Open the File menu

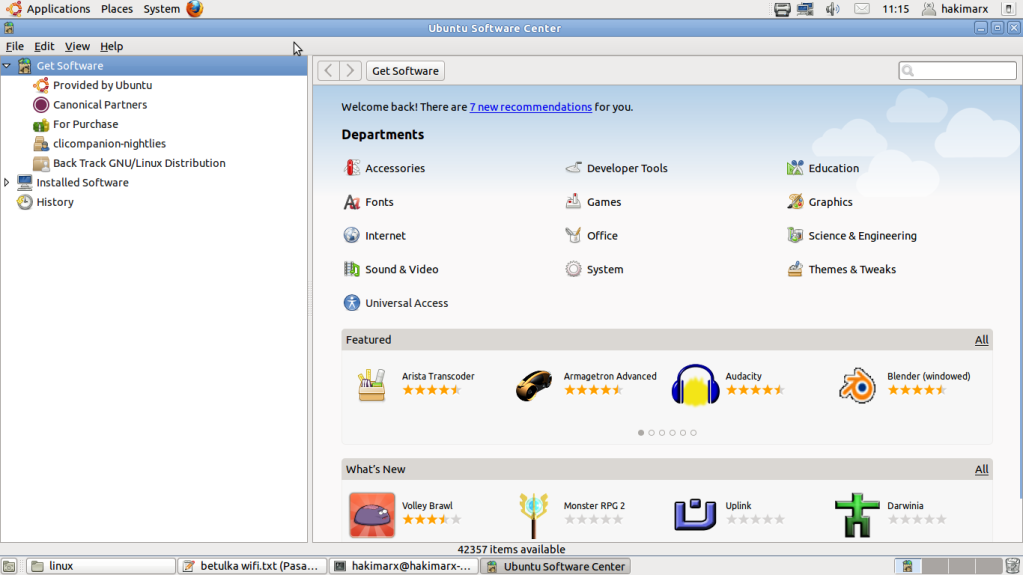[14, 46]
